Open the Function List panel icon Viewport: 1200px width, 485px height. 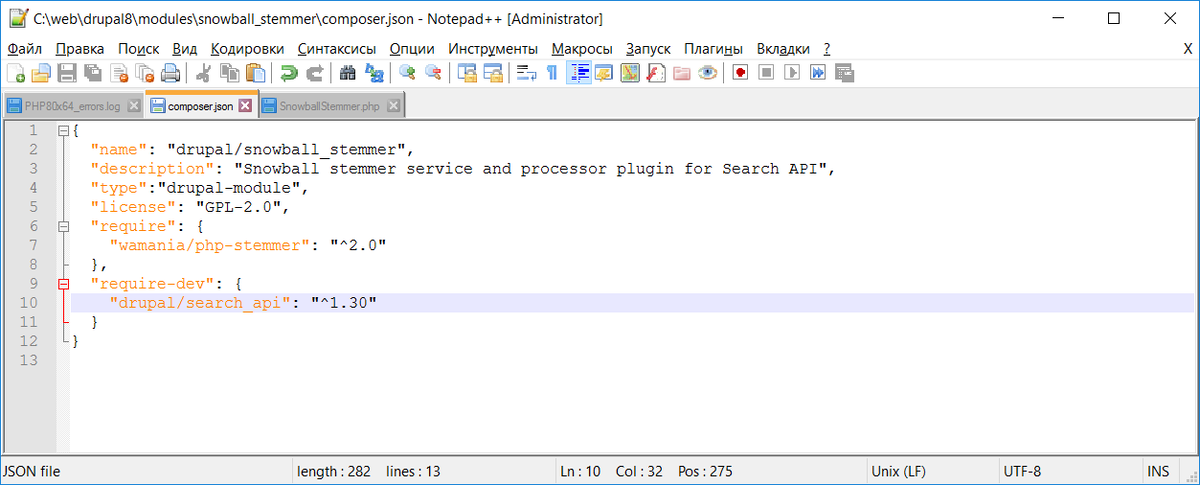656,72
